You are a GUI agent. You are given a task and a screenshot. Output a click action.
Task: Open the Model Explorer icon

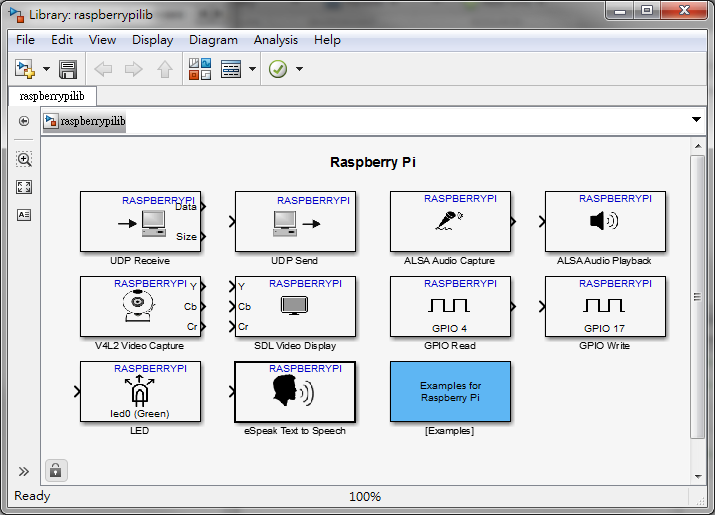coord(231,69)
